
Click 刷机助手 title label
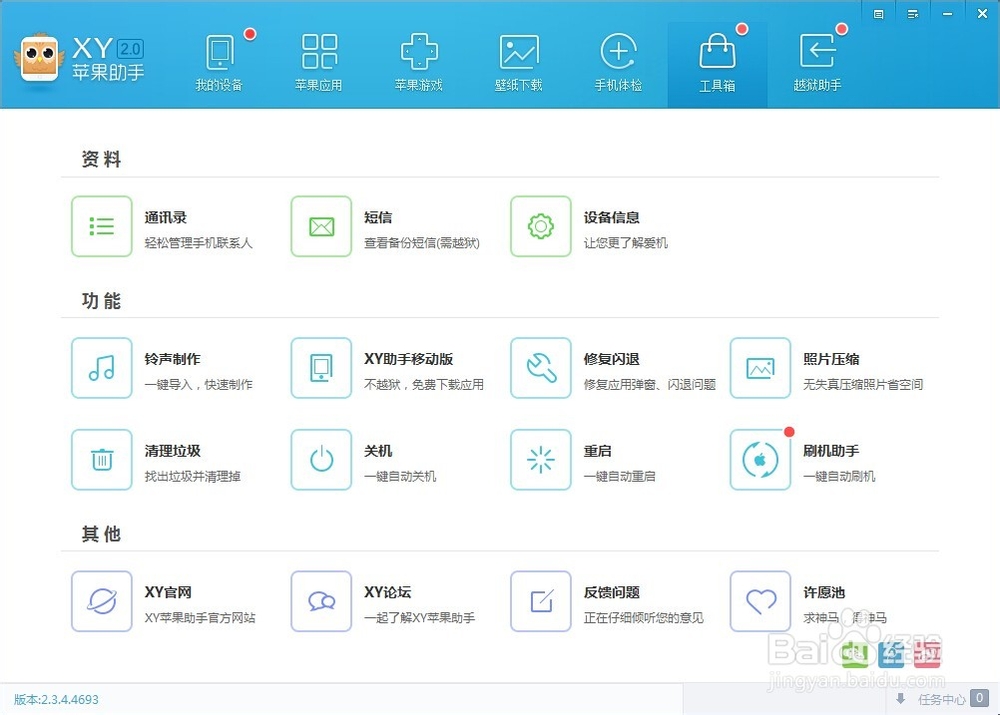[x=831, y=451]
